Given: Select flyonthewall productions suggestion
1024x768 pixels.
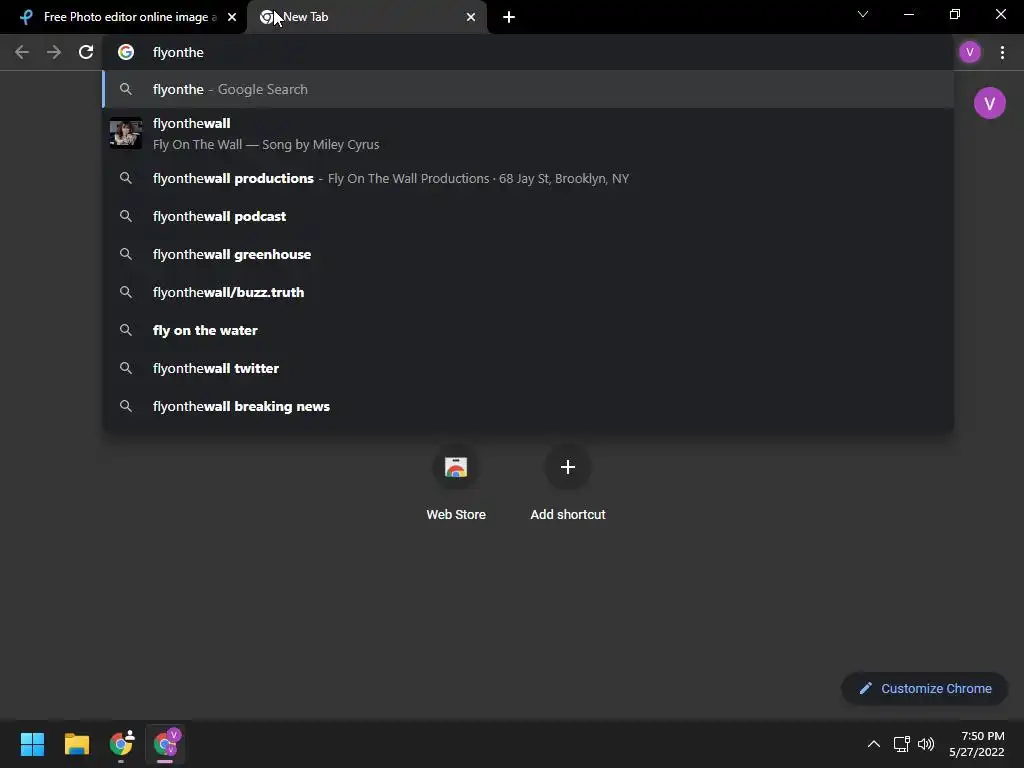Looking at the screenshot, I should [x=528, y=178].
